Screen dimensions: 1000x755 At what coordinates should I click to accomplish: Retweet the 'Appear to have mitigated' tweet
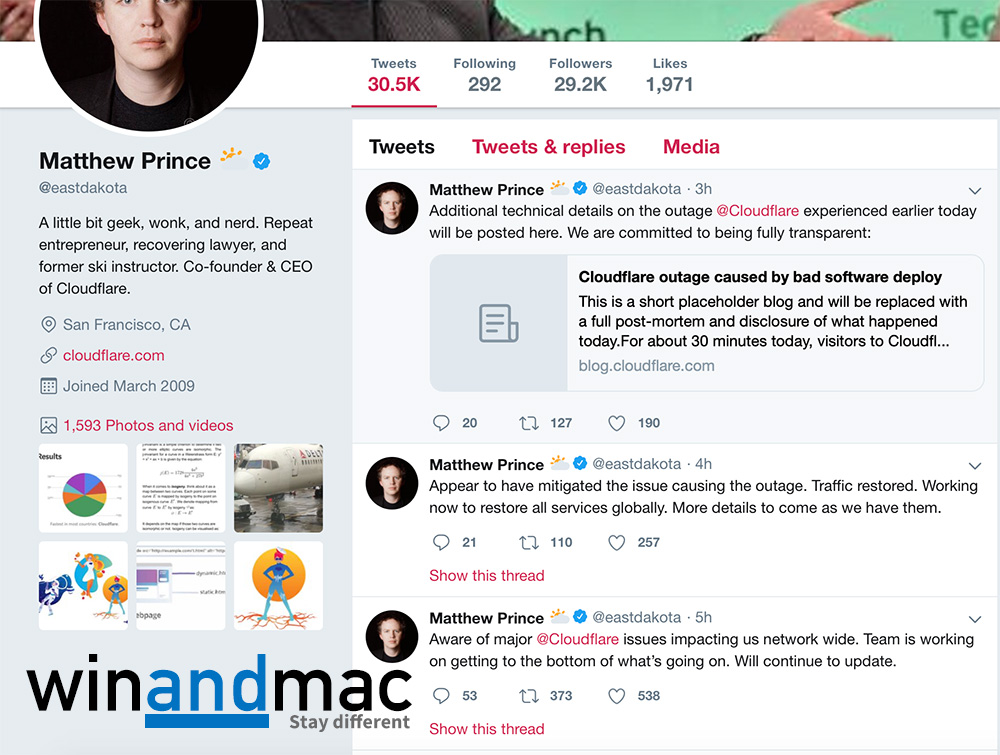(529, 542)
